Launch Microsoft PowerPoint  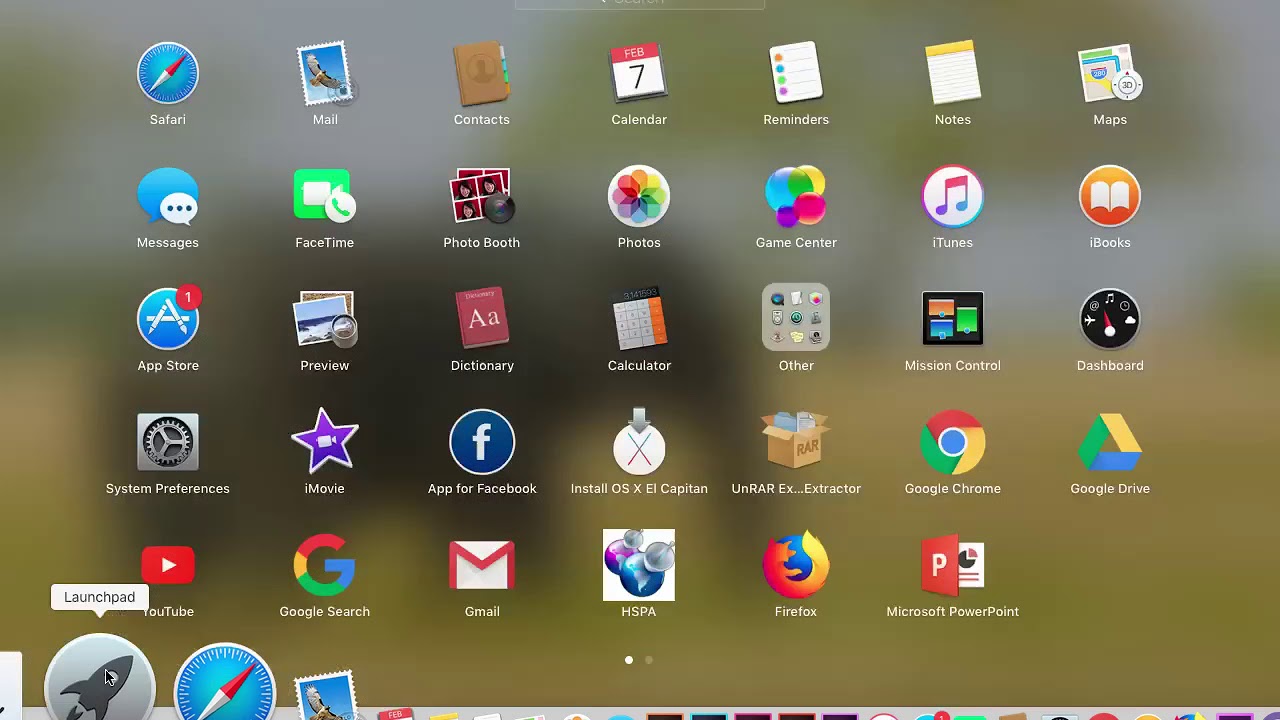953,566
